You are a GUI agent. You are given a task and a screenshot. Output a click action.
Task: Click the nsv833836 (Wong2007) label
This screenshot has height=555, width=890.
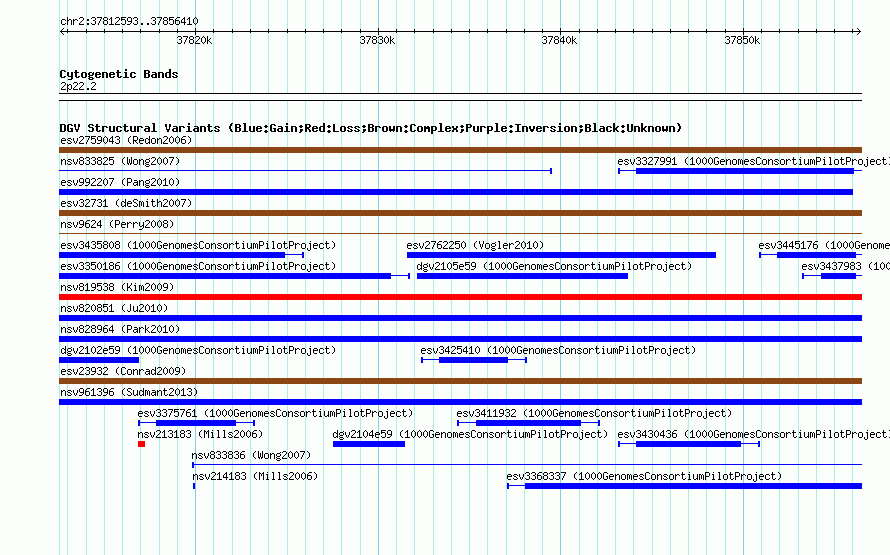click(x=251, y=455)
